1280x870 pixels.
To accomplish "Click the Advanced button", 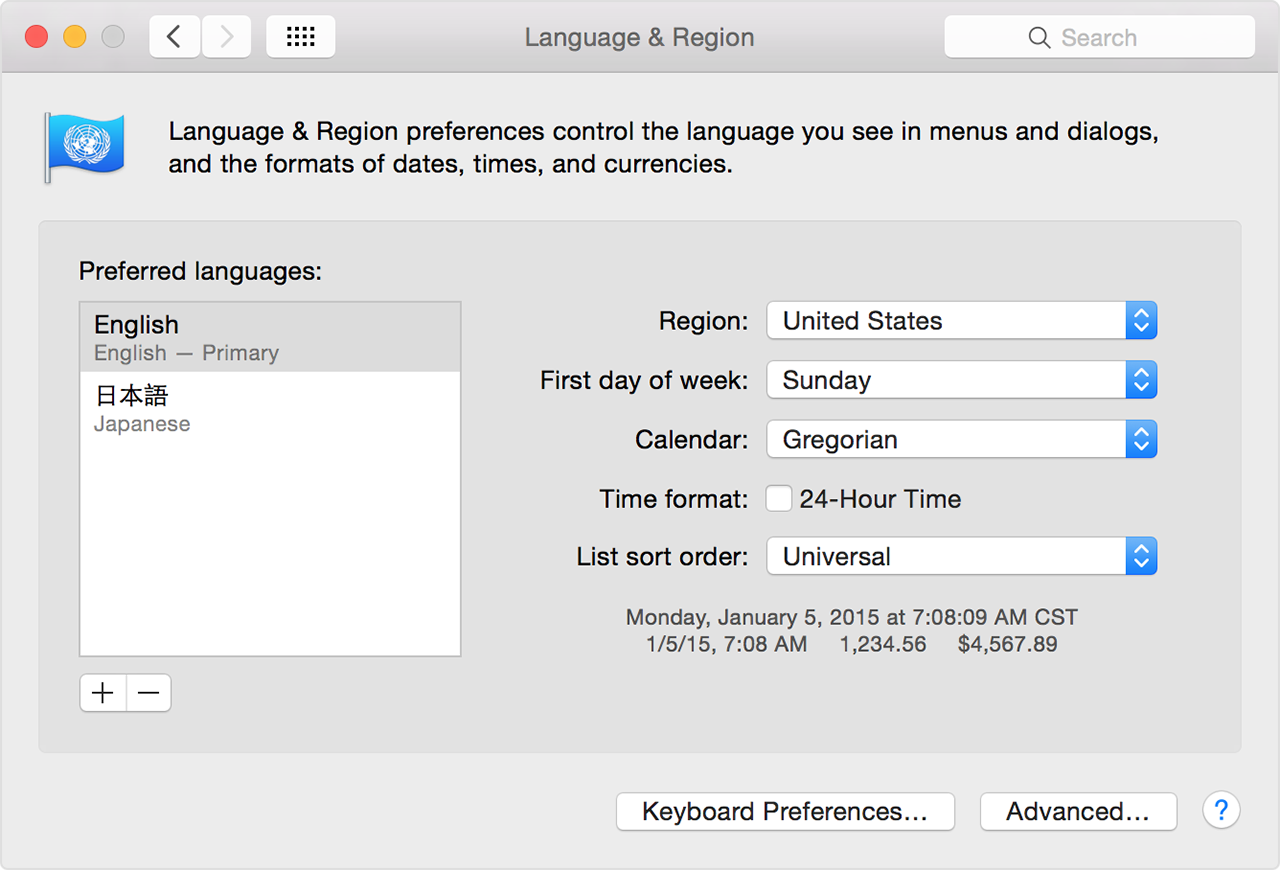I will click(x=1077, y=811).
